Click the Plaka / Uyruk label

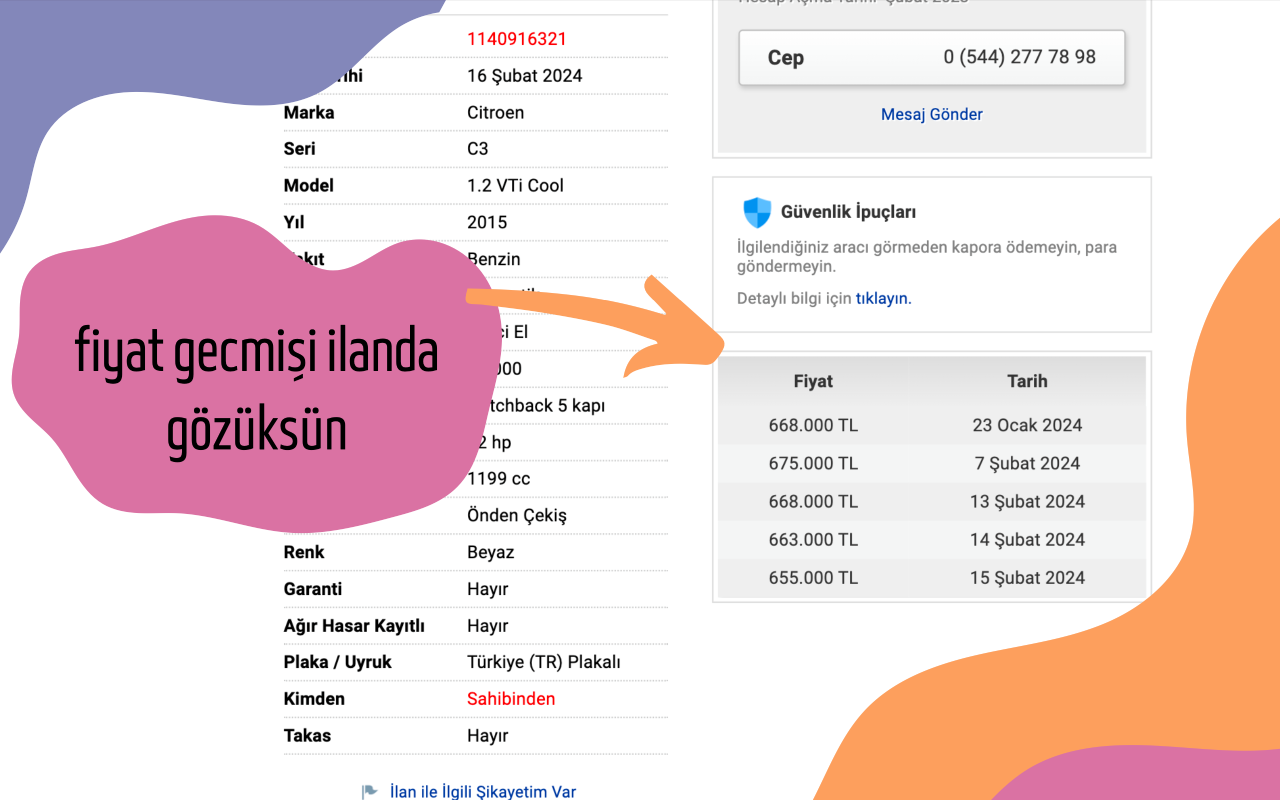coord(338,662)
